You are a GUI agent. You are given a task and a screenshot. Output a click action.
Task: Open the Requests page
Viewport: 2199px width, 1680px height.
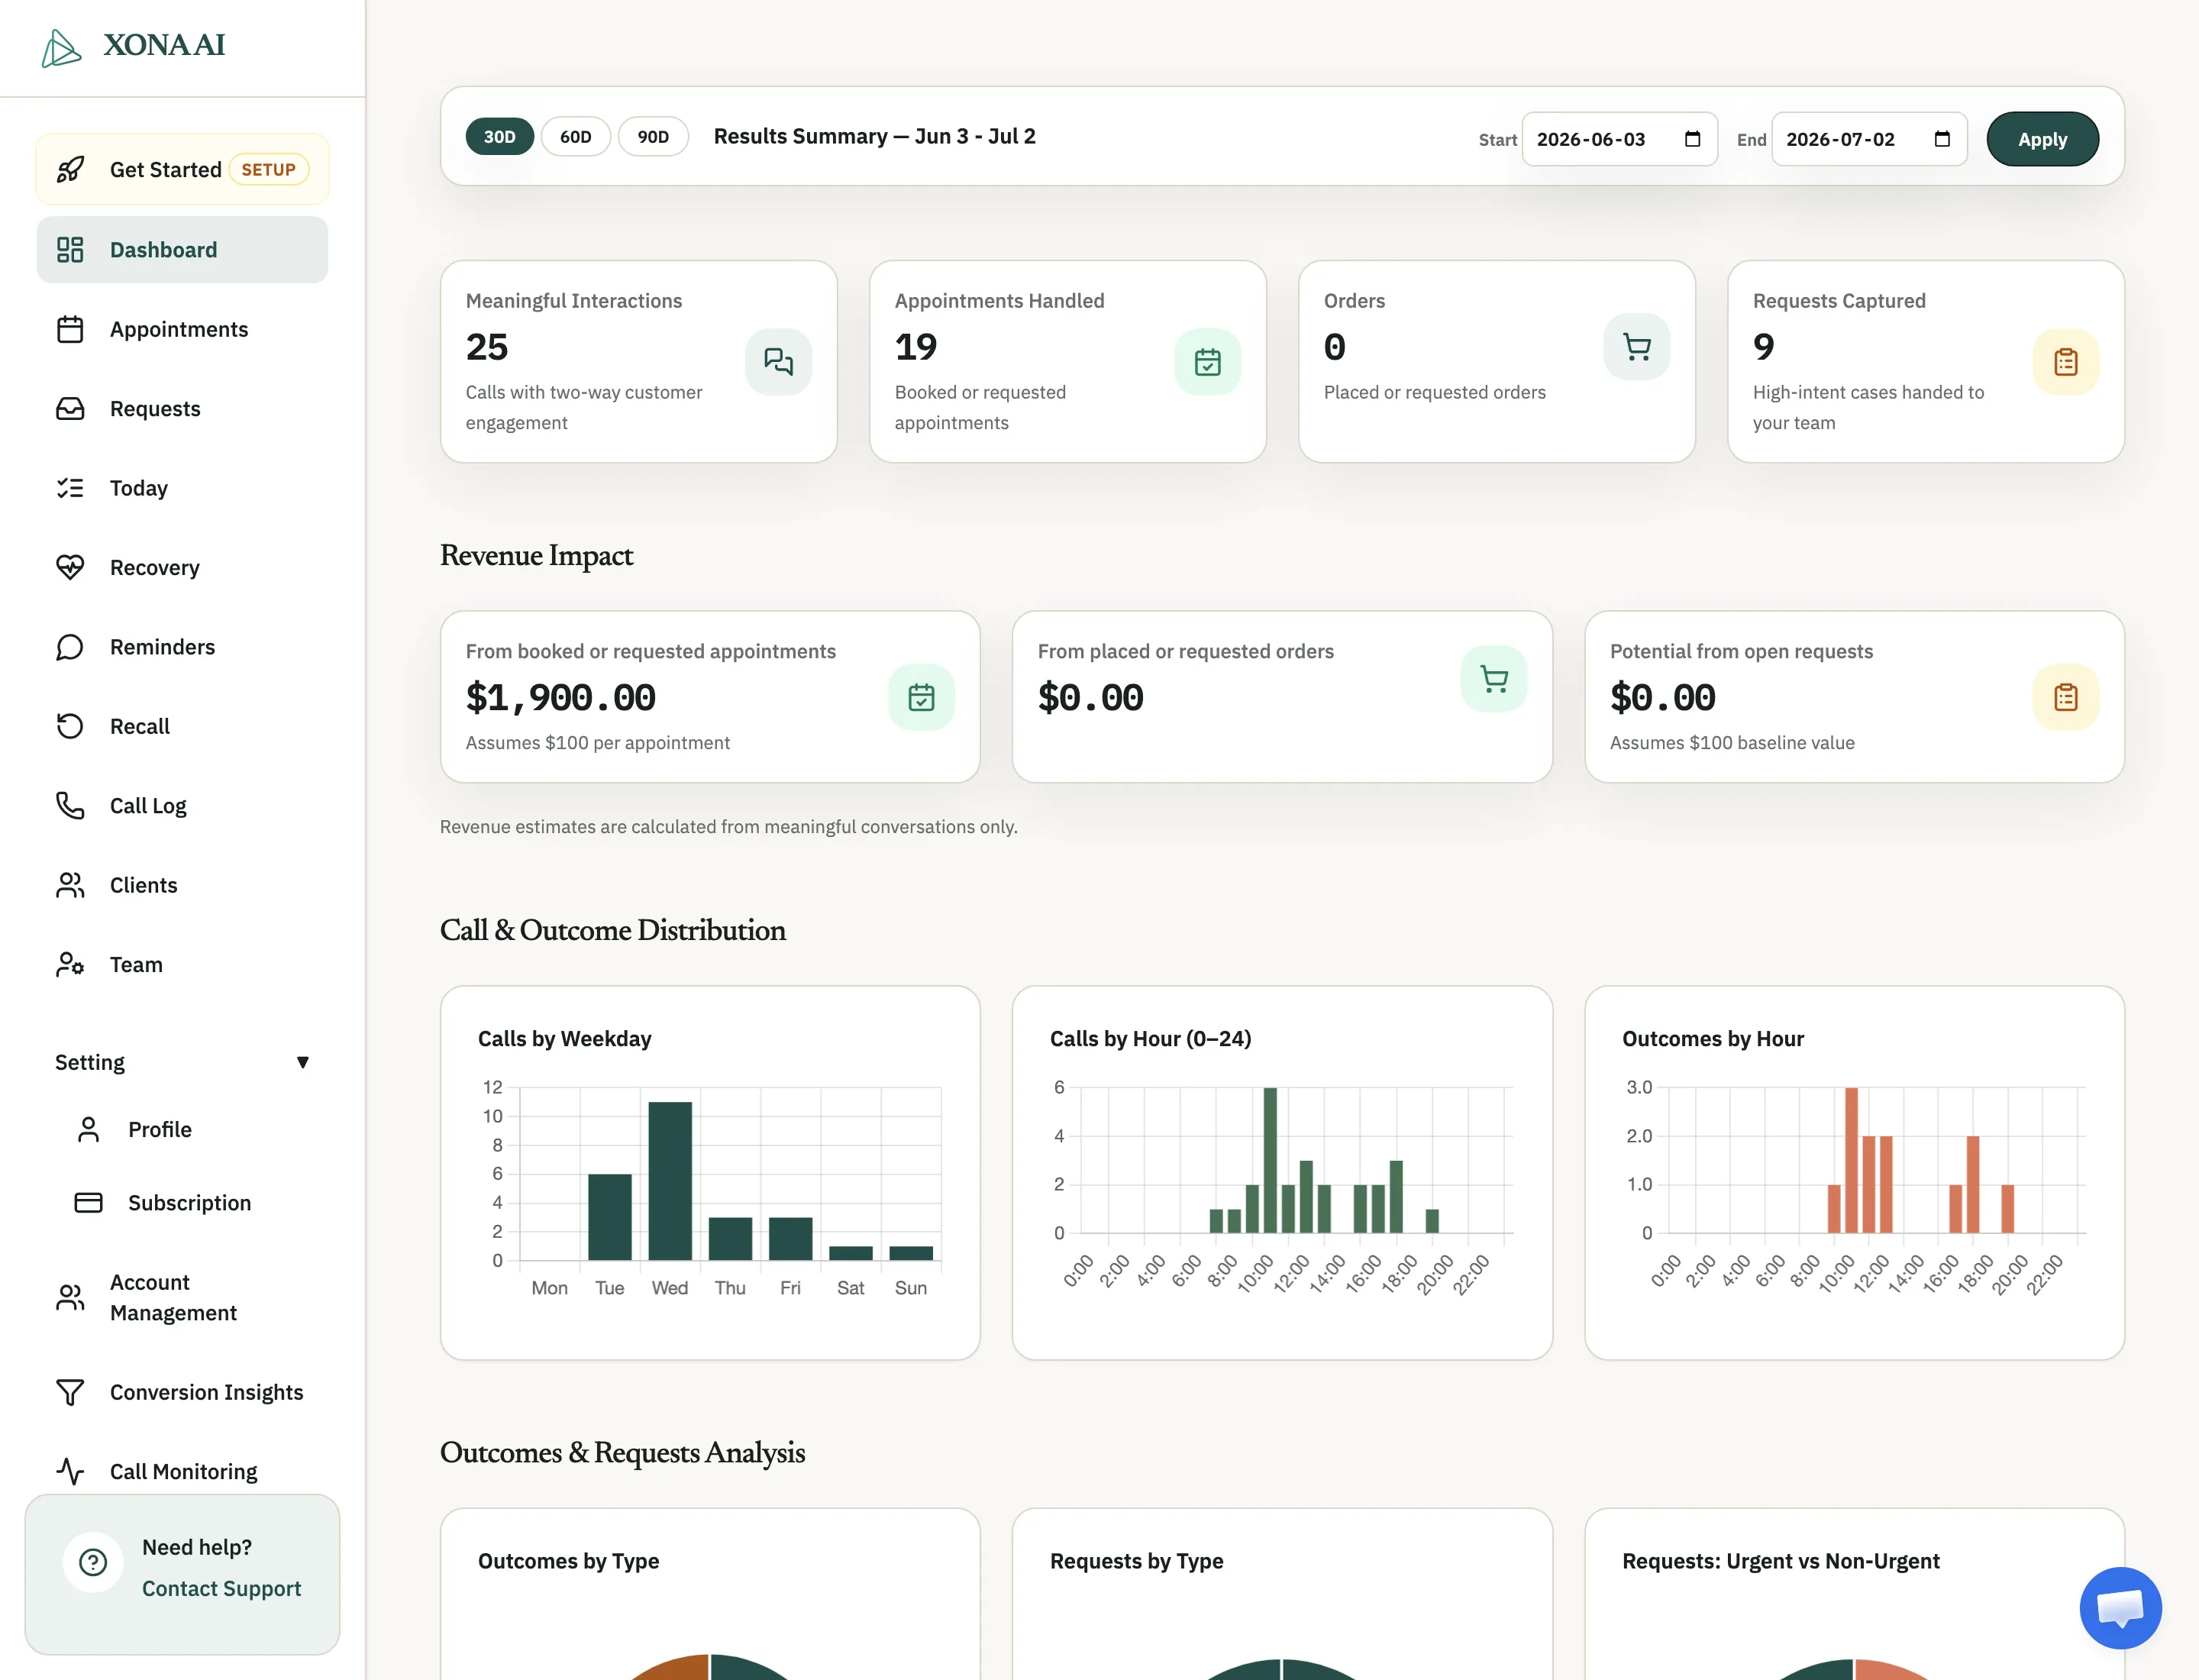point(182,408)
